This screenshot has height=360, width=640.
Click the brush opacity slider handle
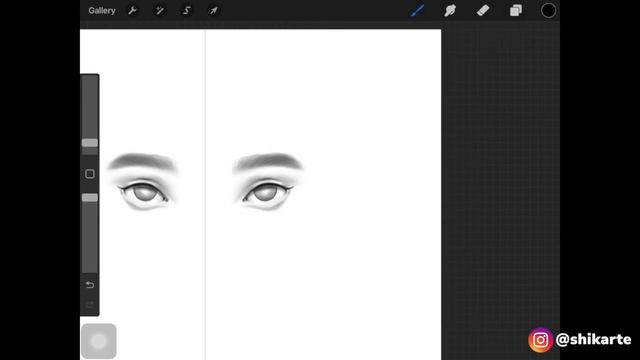coord(90,198)
